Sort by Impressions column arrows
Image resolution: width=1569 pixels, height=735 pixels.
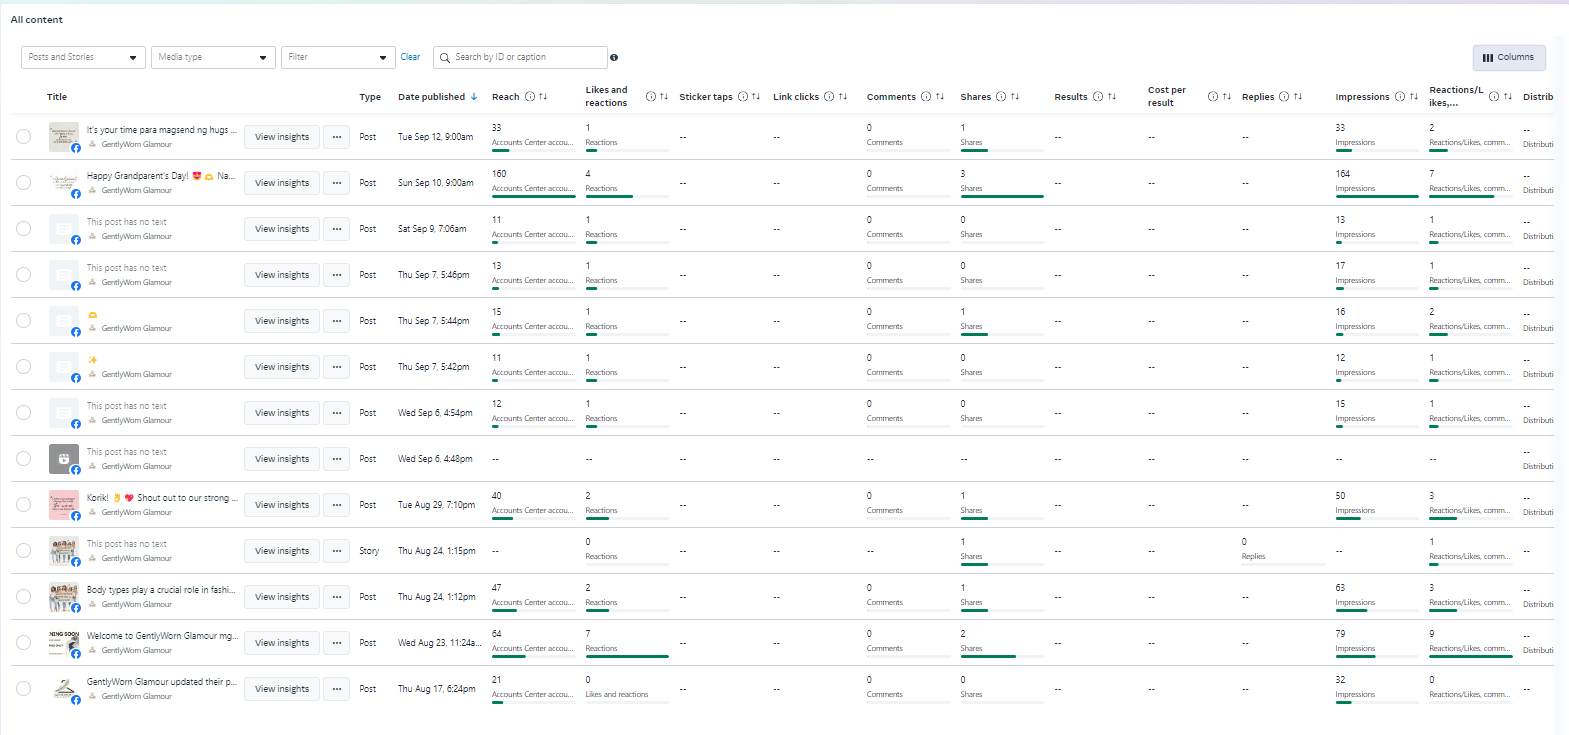(x=1414, y=97)
